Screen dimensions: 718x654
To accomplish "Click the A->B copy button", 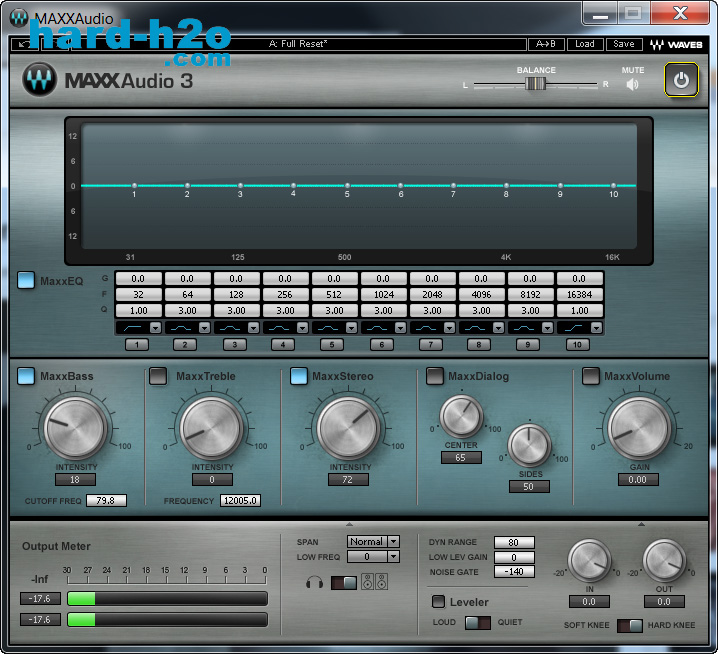I will [x=546, y=44].
